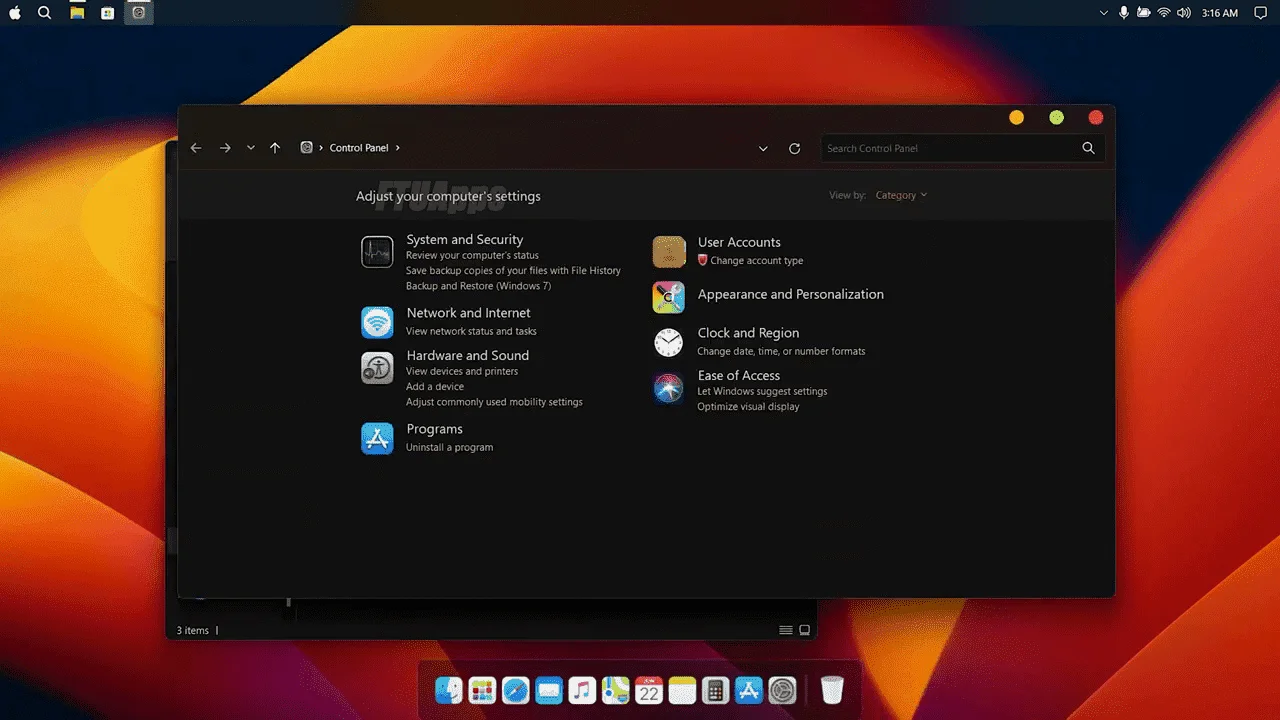Open Network and Internet Wi-Fi icon
Image resolution: width=1280 pixels, height=720 pixels.
(x=377, y=322)
